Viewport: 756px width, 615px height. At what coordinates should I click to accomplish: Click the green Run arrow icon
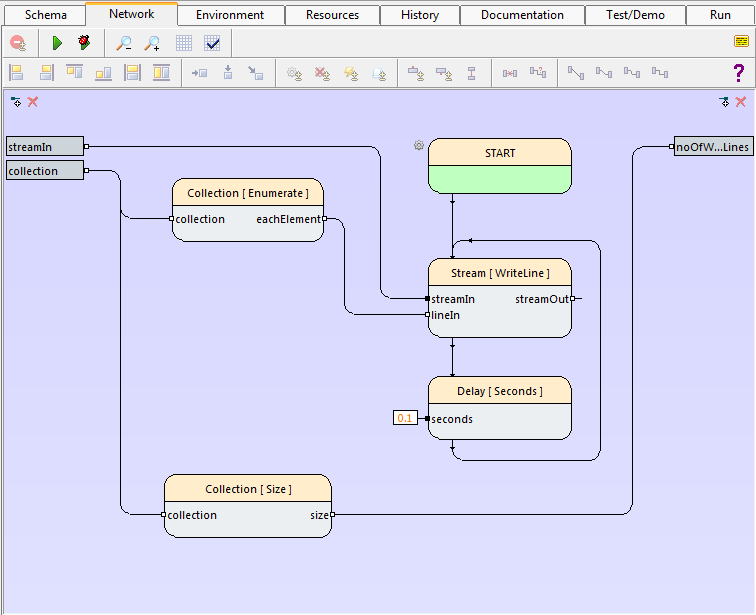point(57,43)
